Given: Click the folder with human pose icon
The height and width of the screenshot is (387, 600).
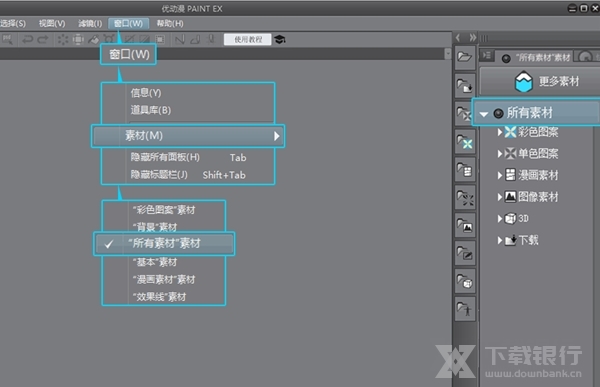Looking at the screenshot, I should 465,309.
